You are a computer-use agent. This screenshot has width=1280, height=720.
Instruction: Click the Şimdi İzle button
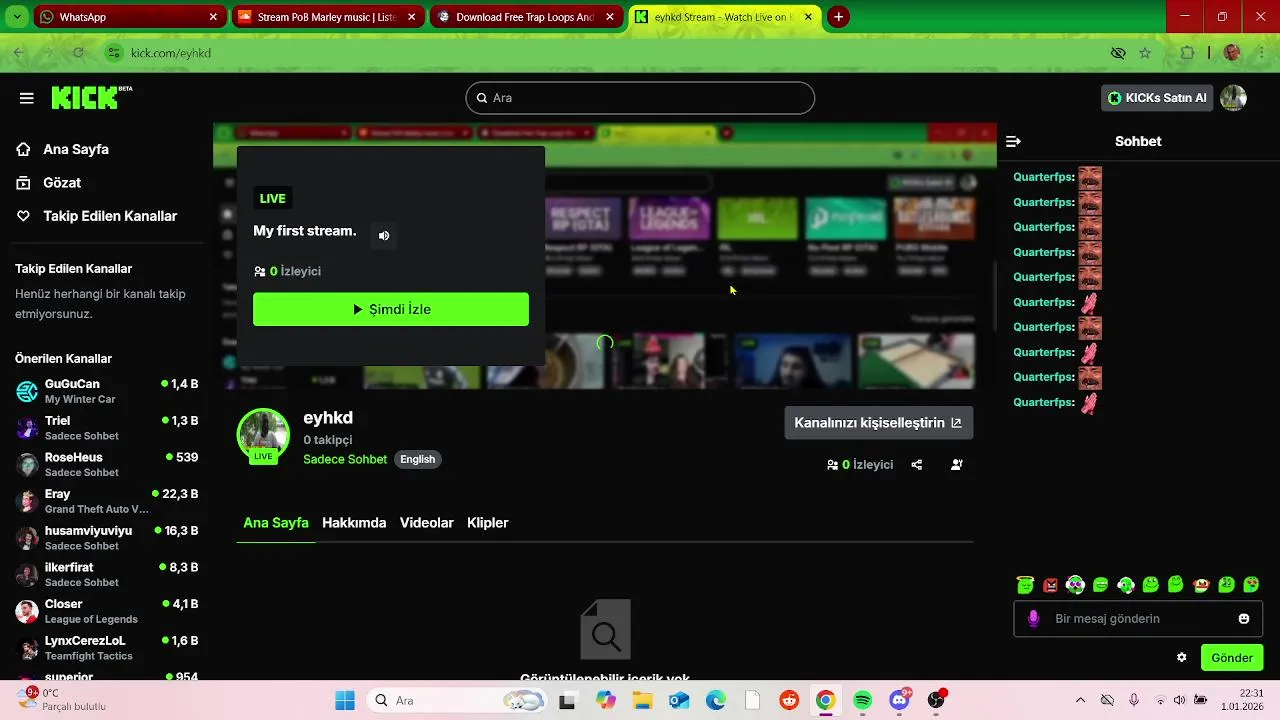(x=391, y=309)
